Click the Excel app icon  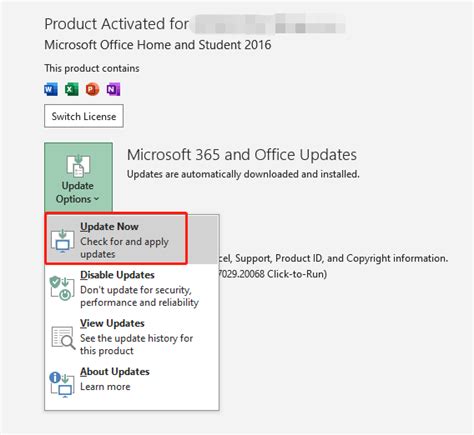[72, 89]
